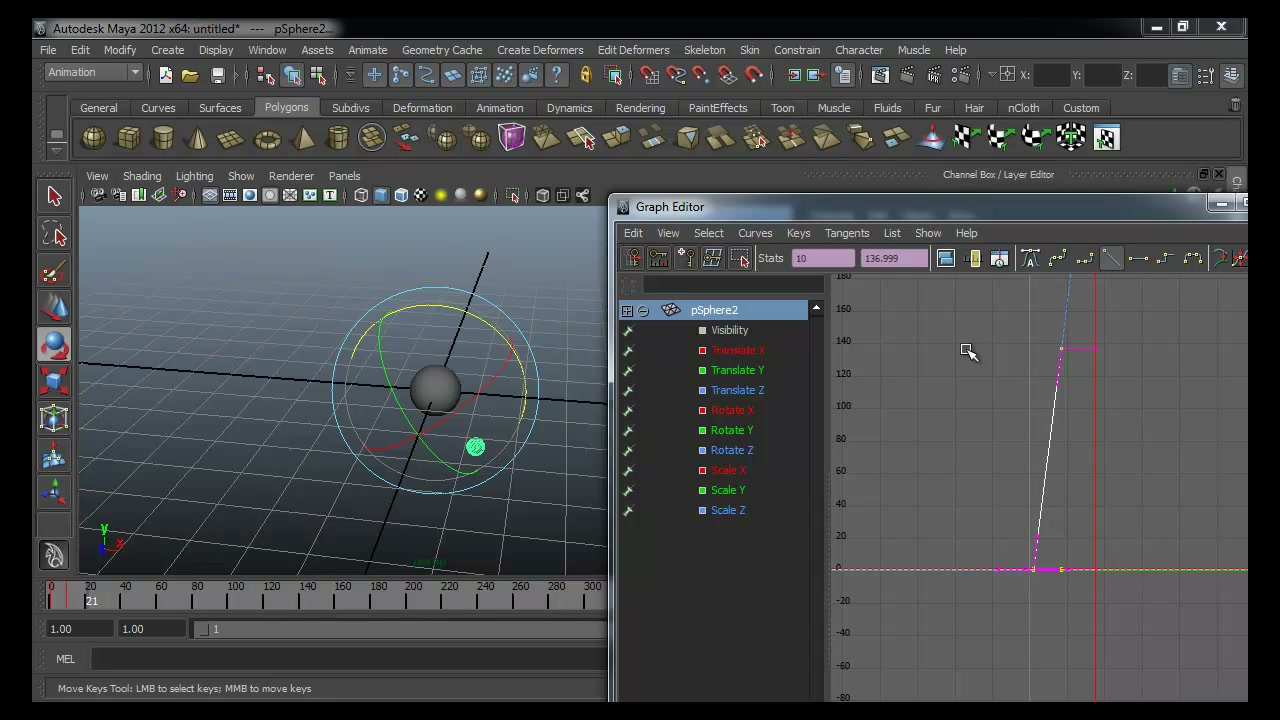
Task: Apply Stepped tangents in Graph Editor toolbar
Action: (1165, 259)
